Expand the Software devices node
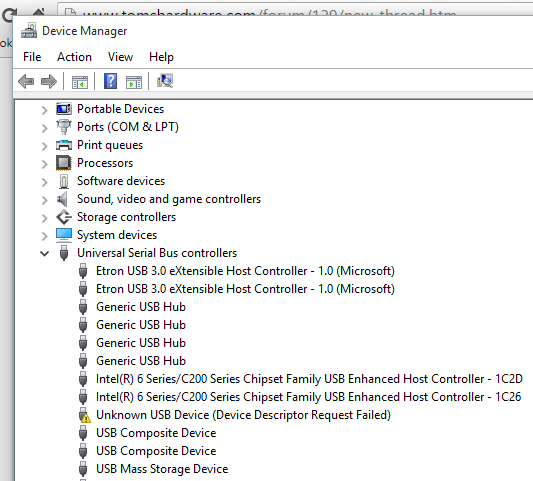533x481 pixels. click(44, 182)
